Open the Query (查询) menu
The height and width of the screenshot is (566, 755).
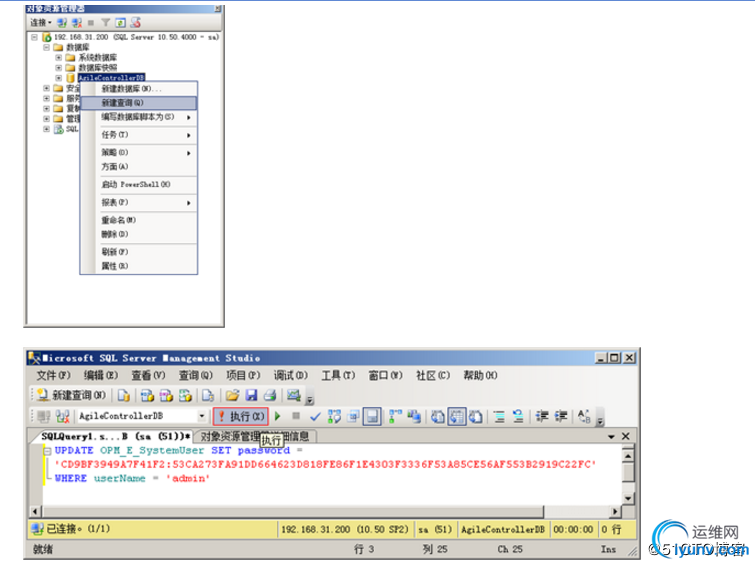click(195, 375)
